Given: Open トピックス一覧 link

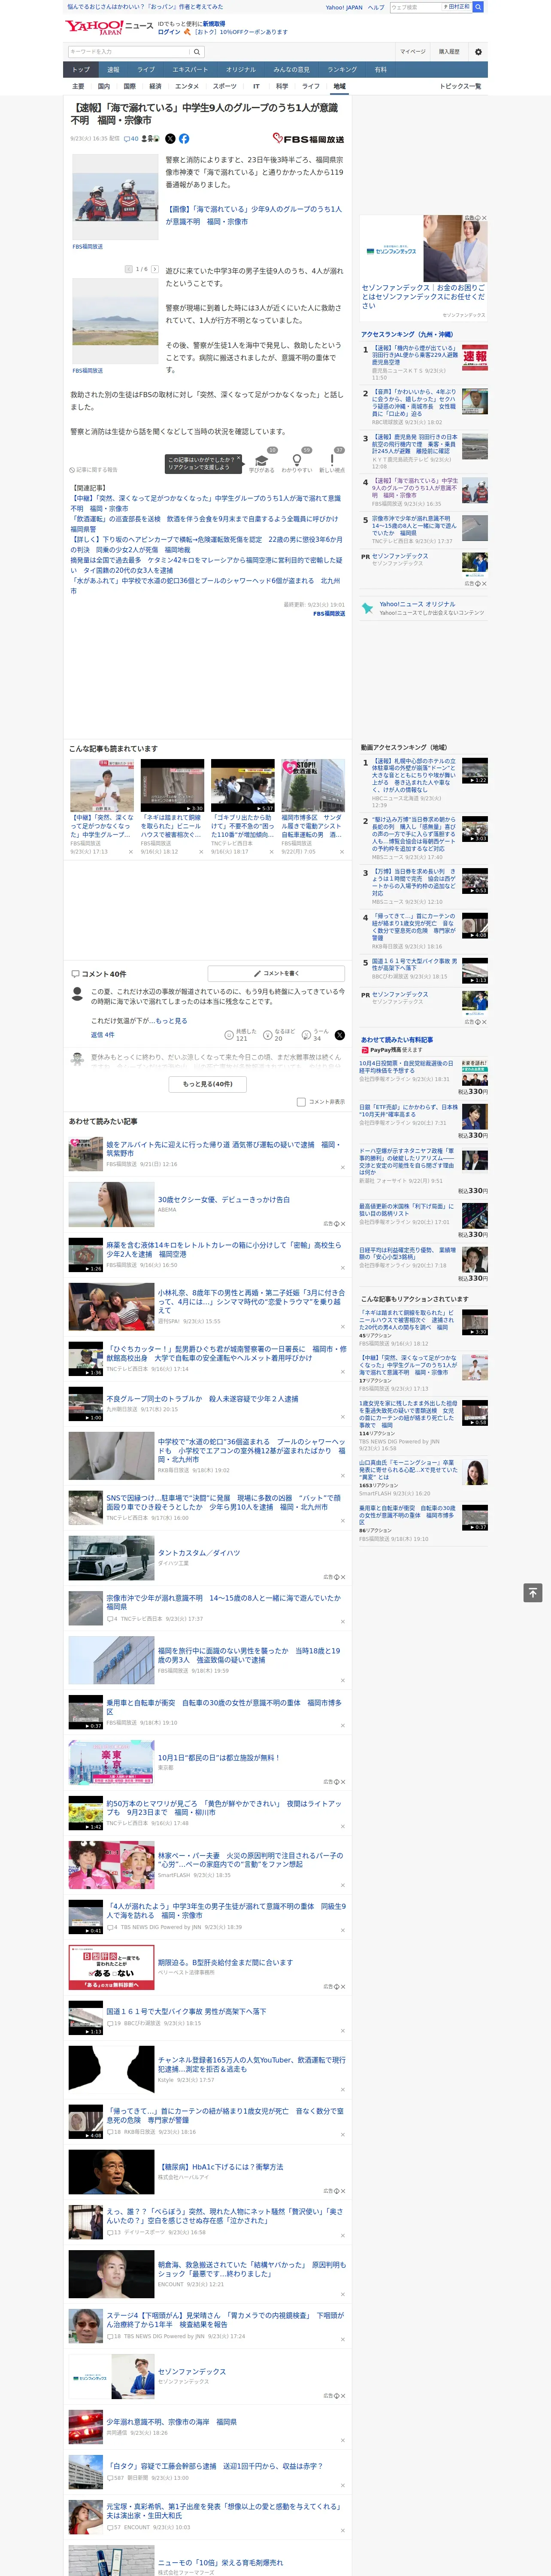Looking at the screenshot, I should [x=460, y=86].
